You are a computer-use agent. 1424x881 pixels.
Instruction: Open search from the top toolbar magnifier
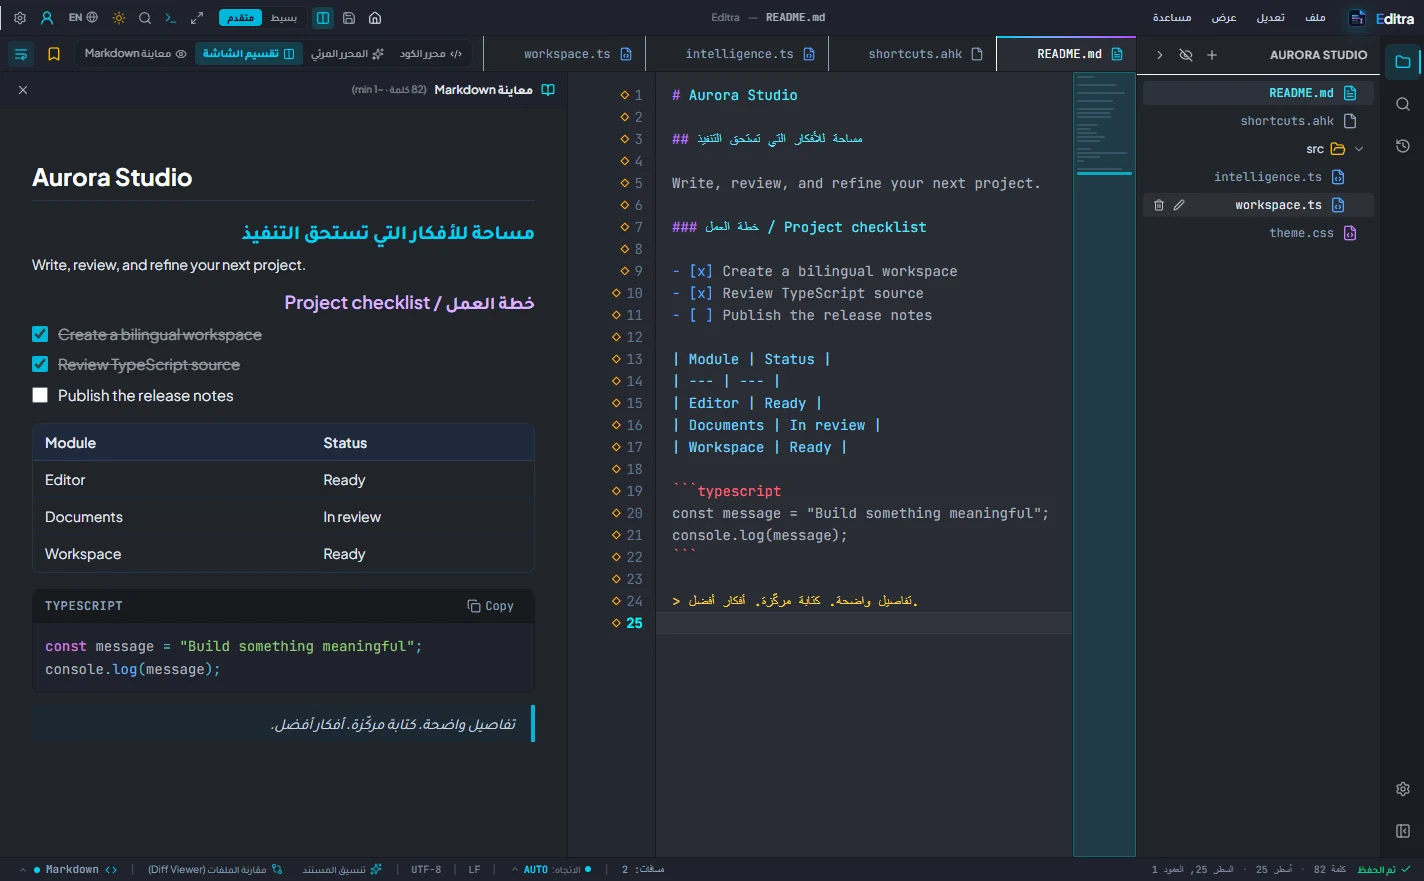tap(145, 18)
